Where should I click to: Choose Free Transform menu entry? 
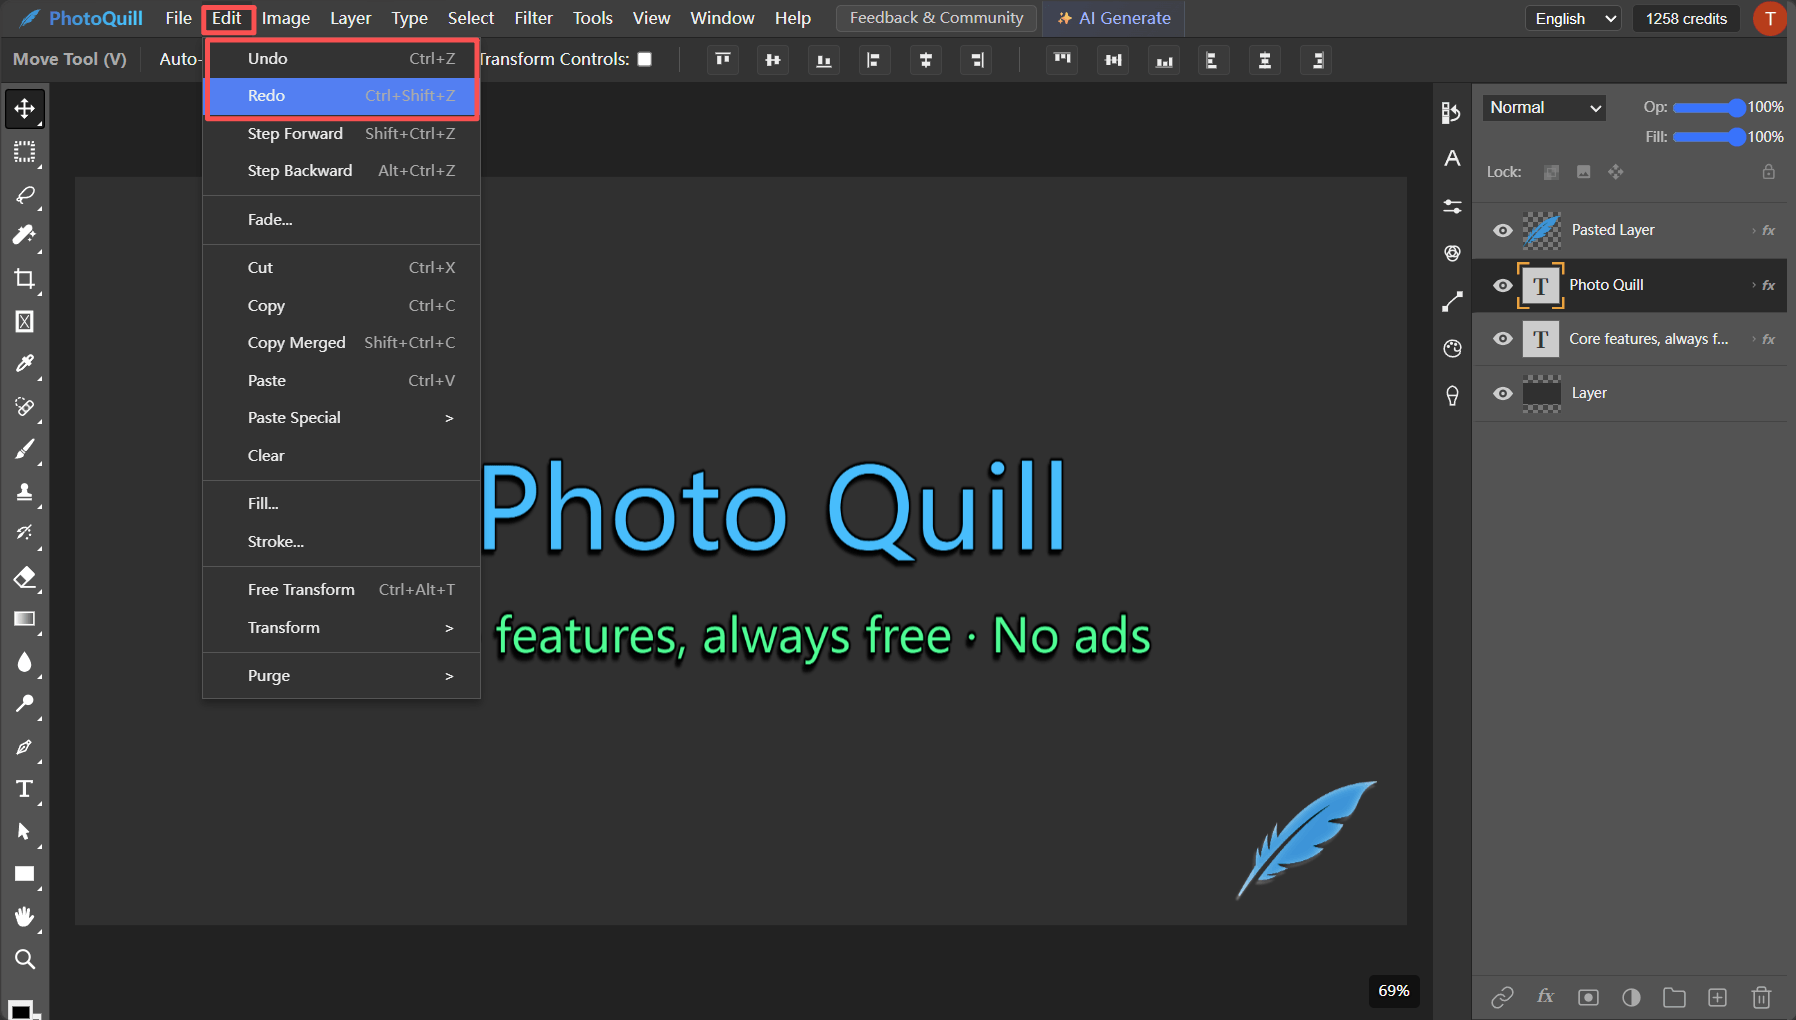(x=342, y=590)
